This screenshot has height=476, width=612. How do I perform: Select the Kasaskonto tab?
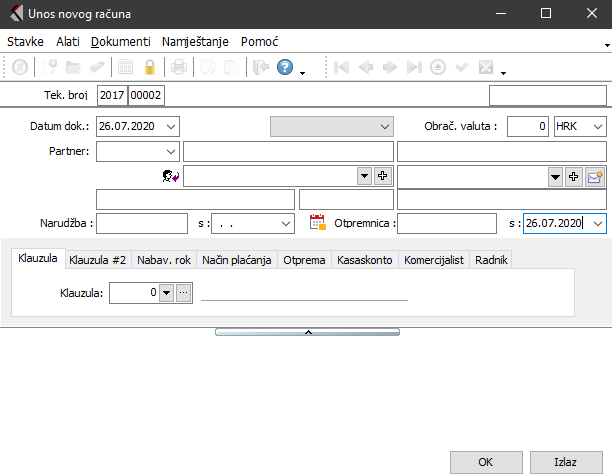364,259
